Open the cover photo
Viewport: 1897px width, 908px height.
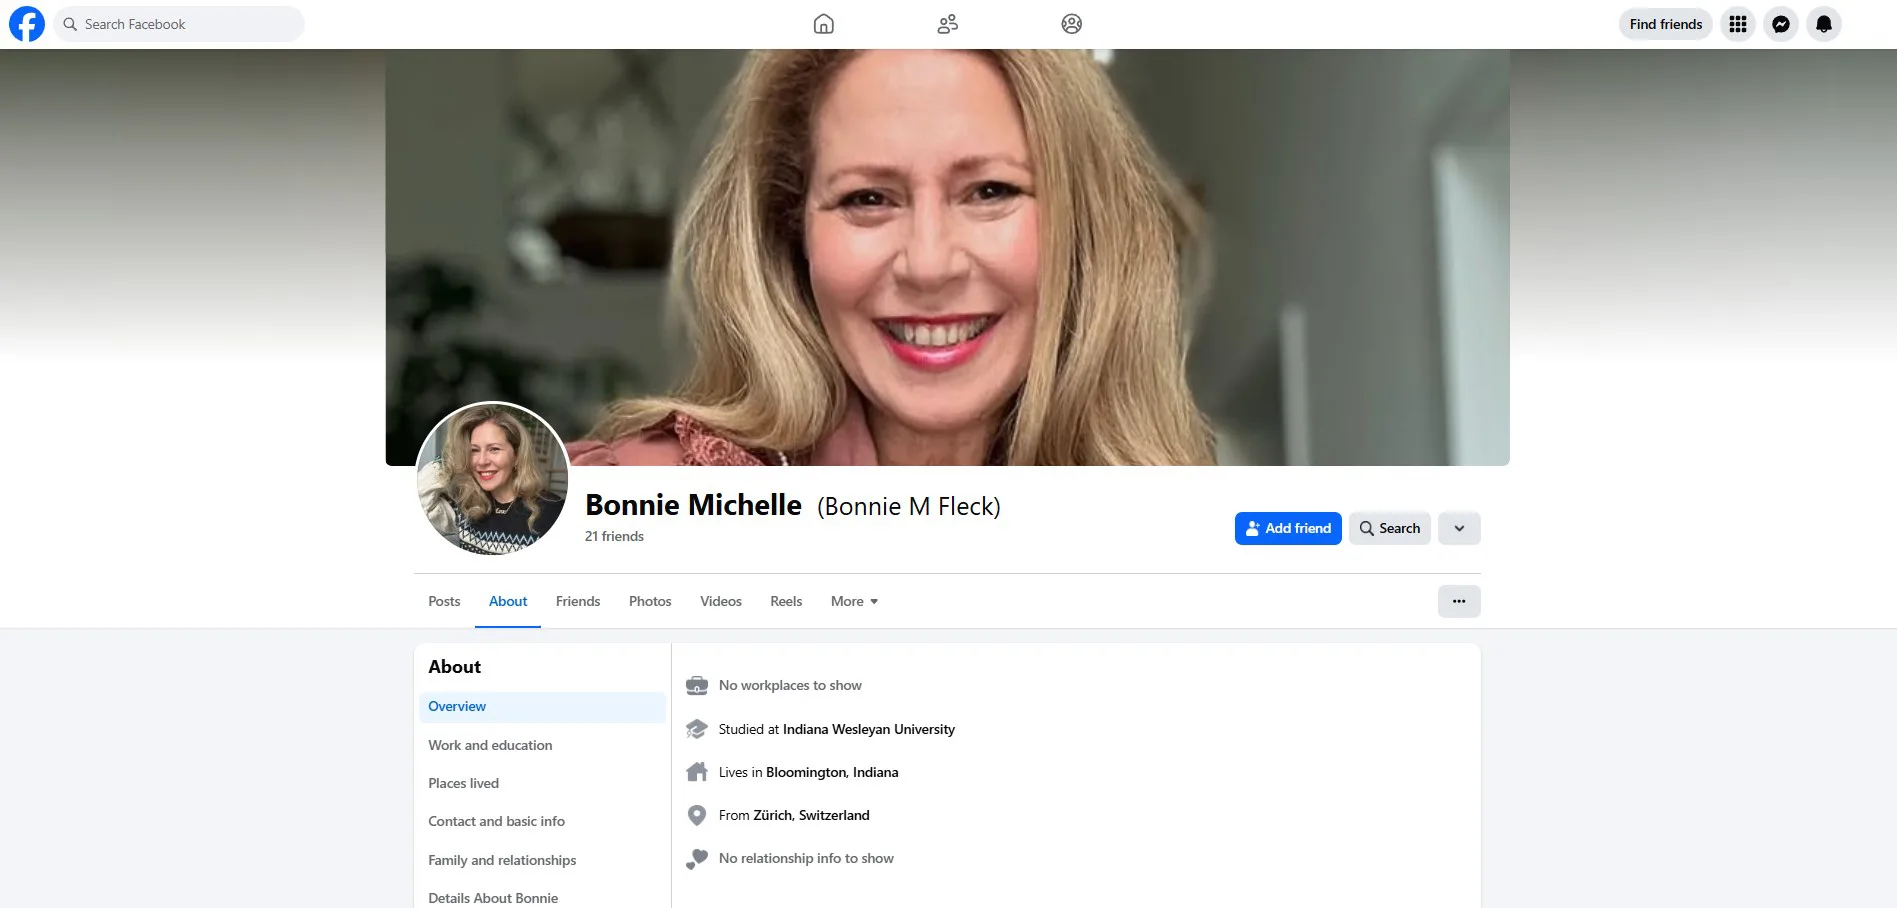947,257
